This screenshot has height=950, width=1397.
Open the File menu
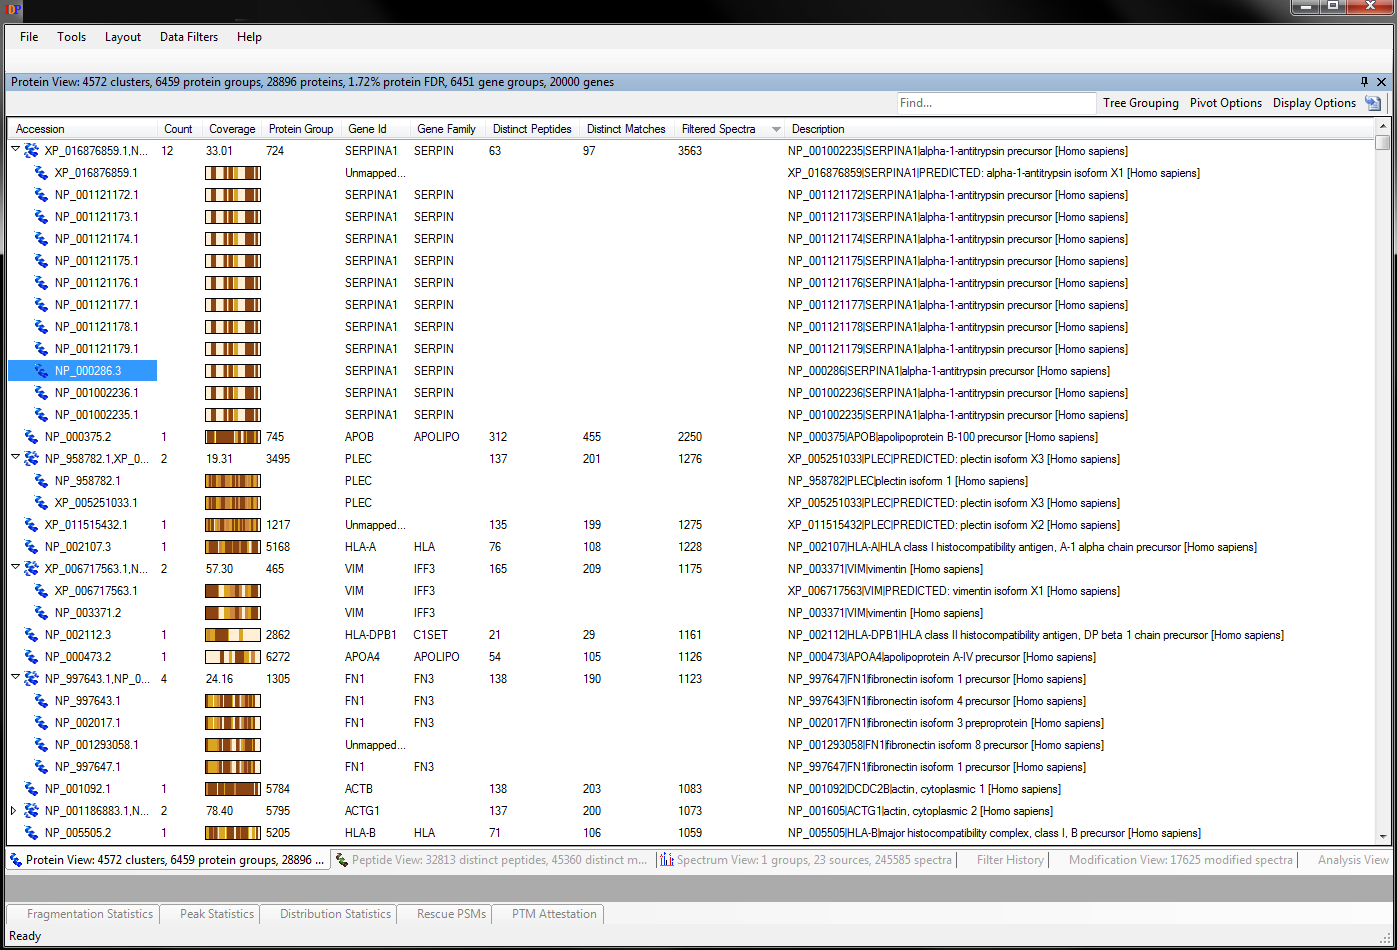coord(29,37)
